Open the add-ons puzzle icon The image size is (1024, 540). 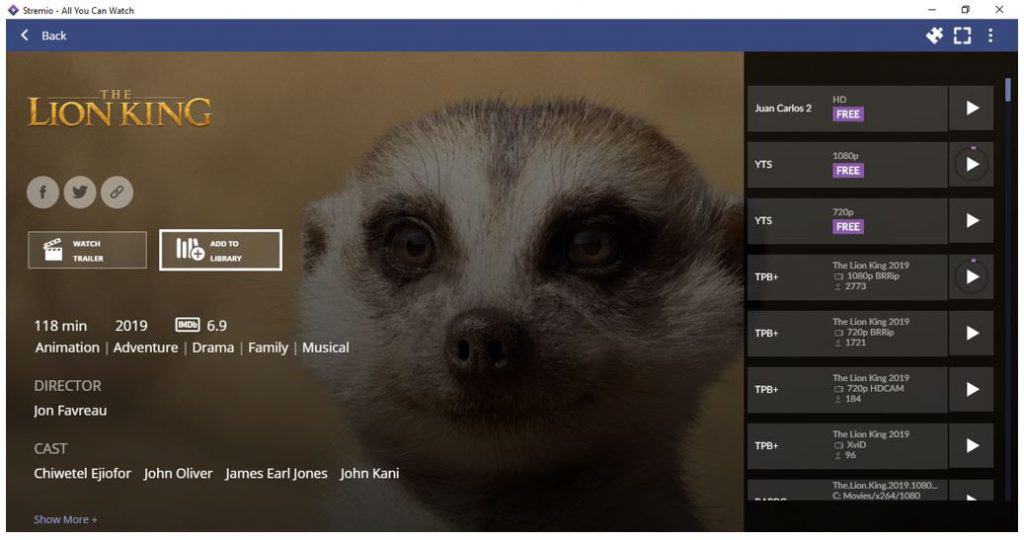(x=935, y=35)
